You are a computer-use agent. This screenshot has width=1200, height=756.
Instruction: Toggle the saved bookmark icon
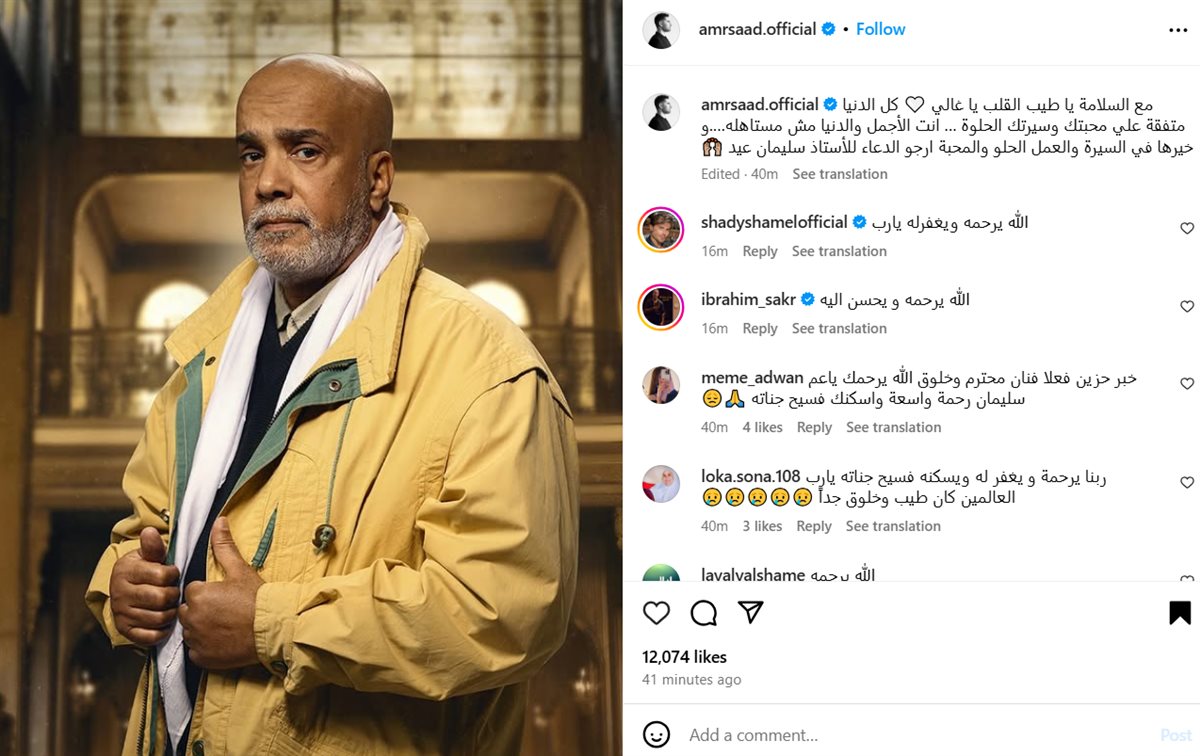coord(1180,613)
